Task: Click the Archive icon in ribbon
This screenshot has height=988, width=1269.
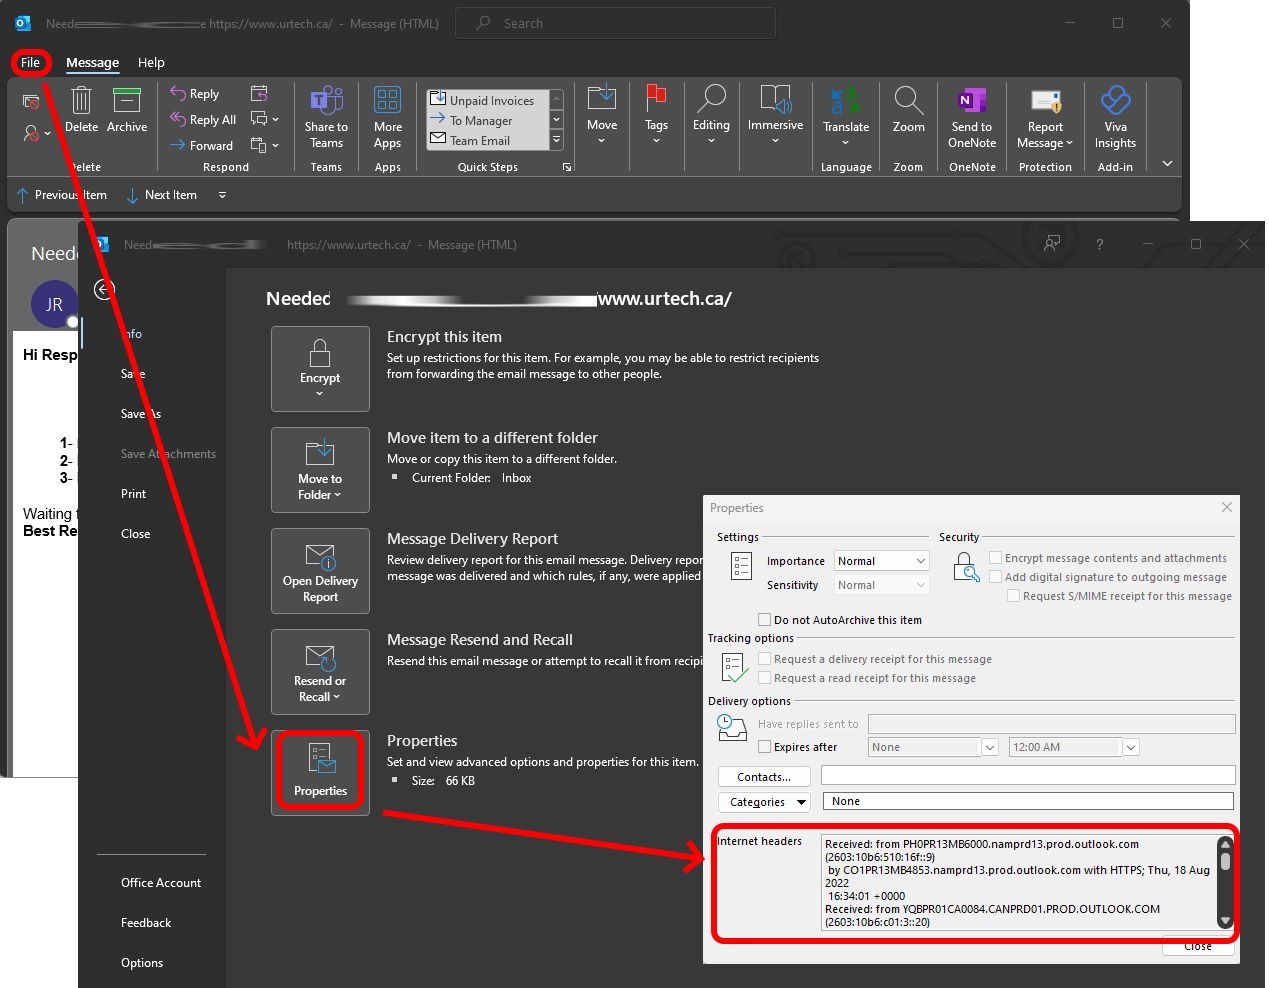Action: (127, 102)
